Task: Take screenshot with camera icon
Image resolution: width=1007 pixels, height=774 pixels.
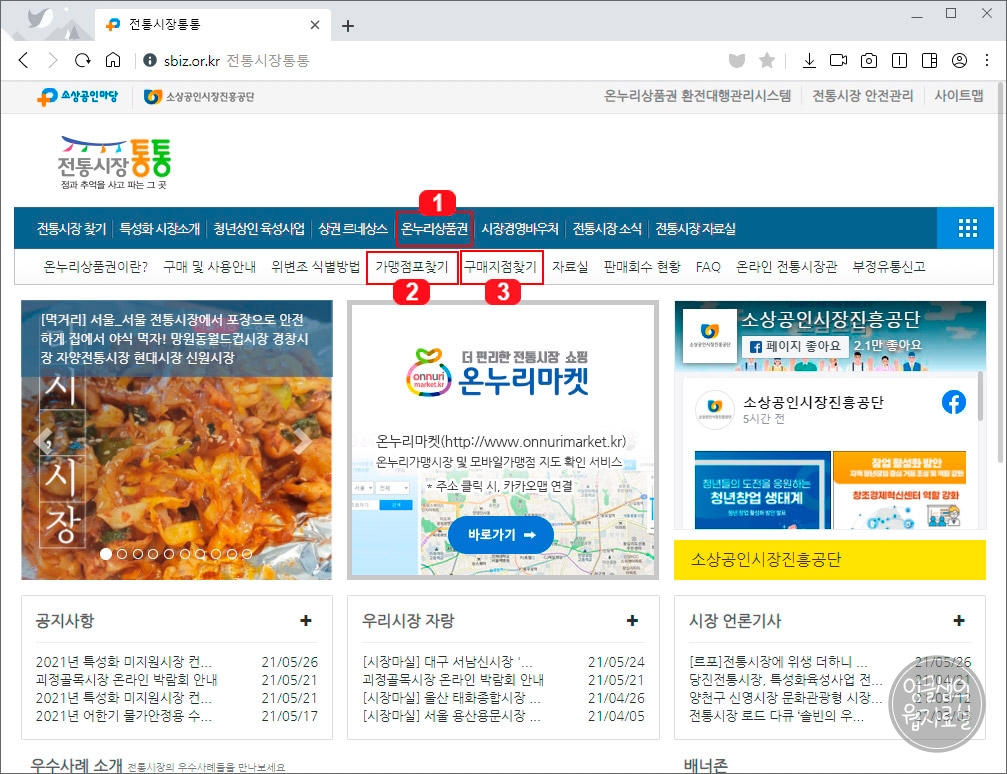Action: [869, 60]
